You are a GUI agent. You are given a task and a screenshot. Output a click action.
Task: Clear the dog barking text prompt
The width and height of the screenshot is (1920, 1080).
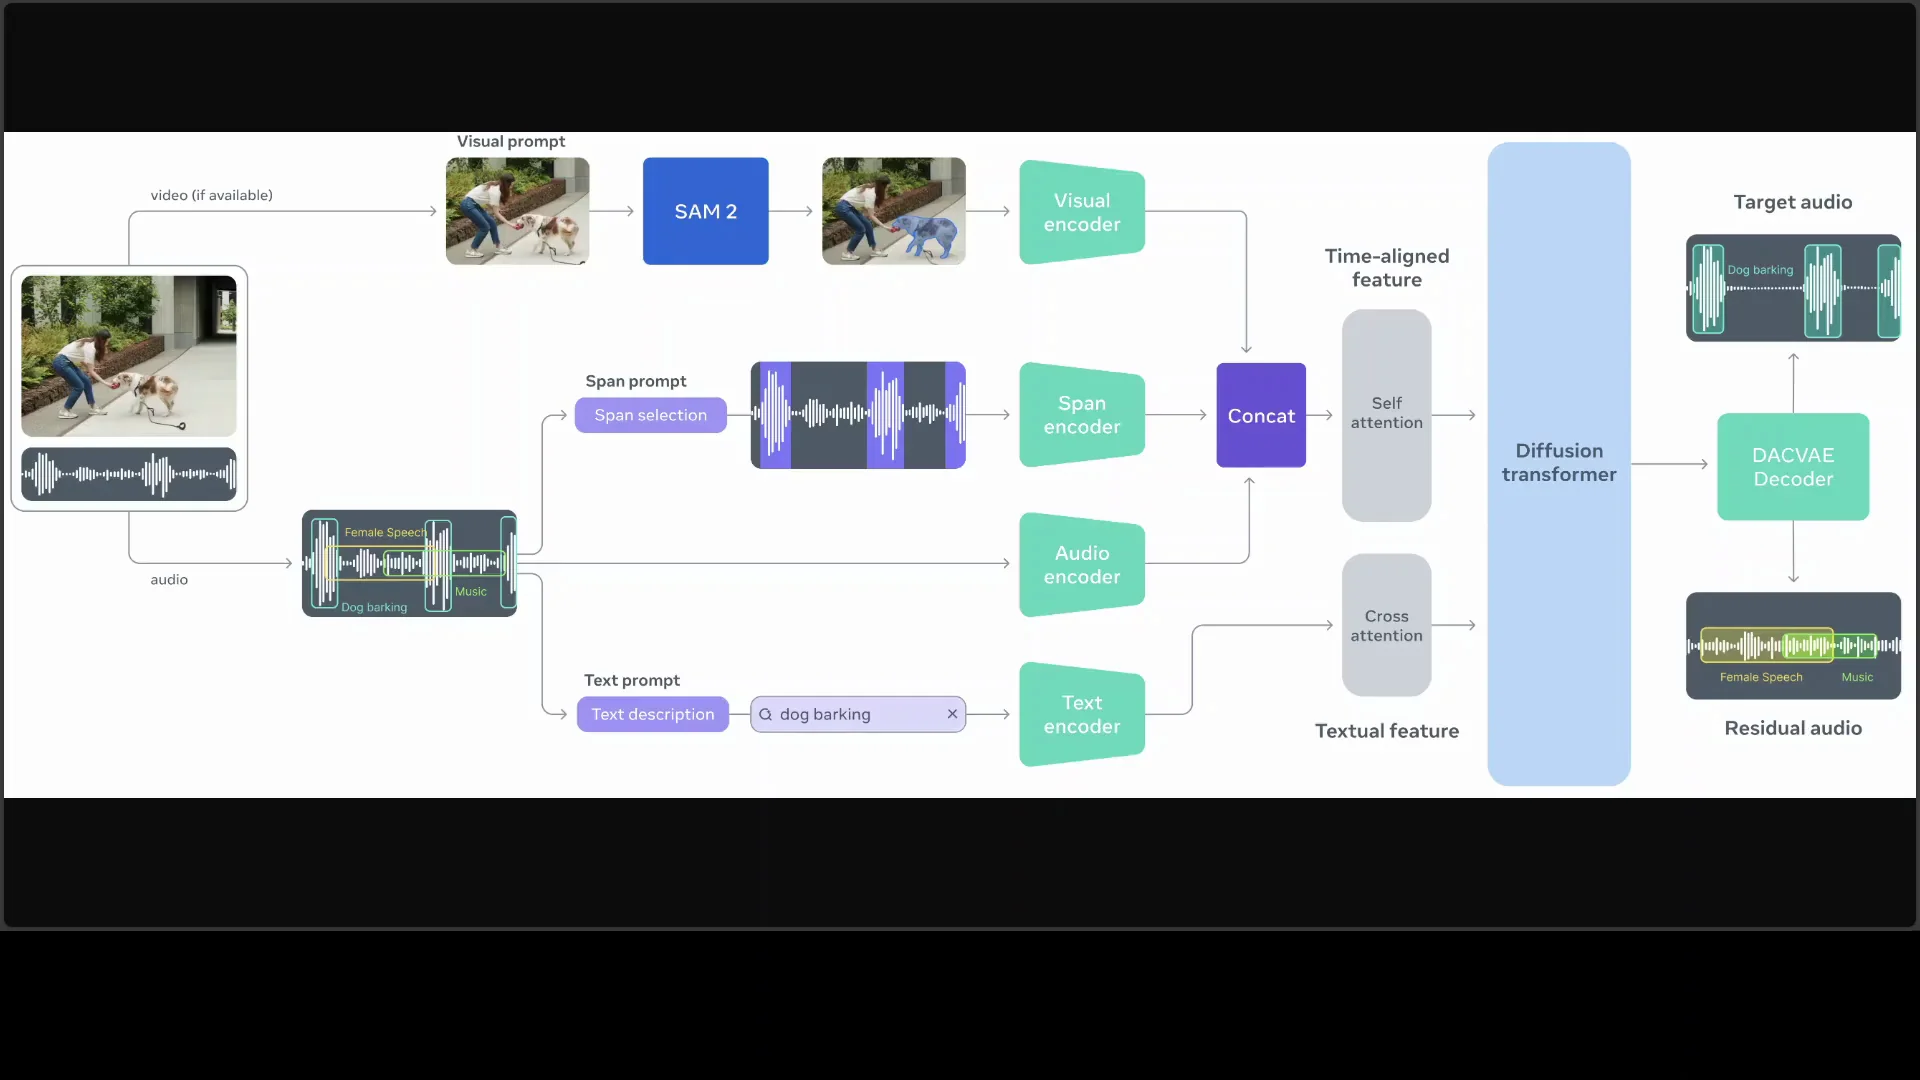pyautogui.click(x=952, y=713)
